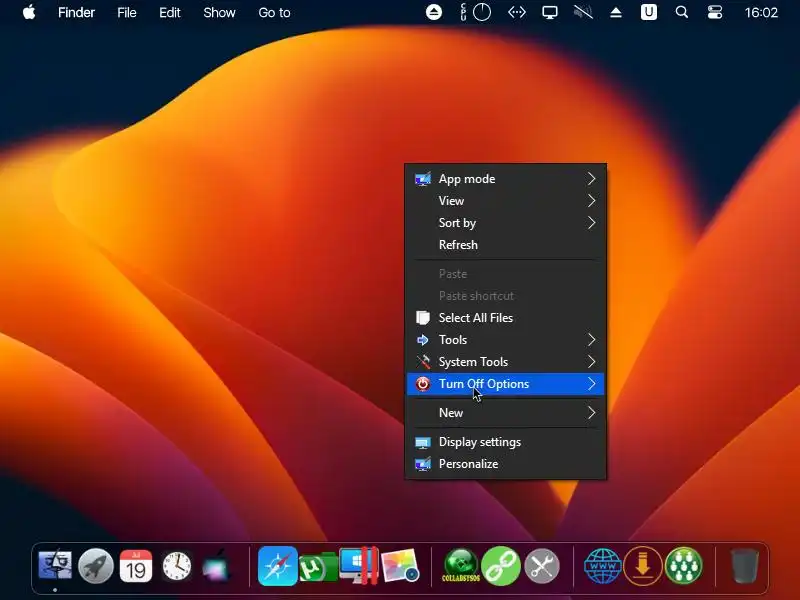Open the green people group dock icon

point(684,565)
